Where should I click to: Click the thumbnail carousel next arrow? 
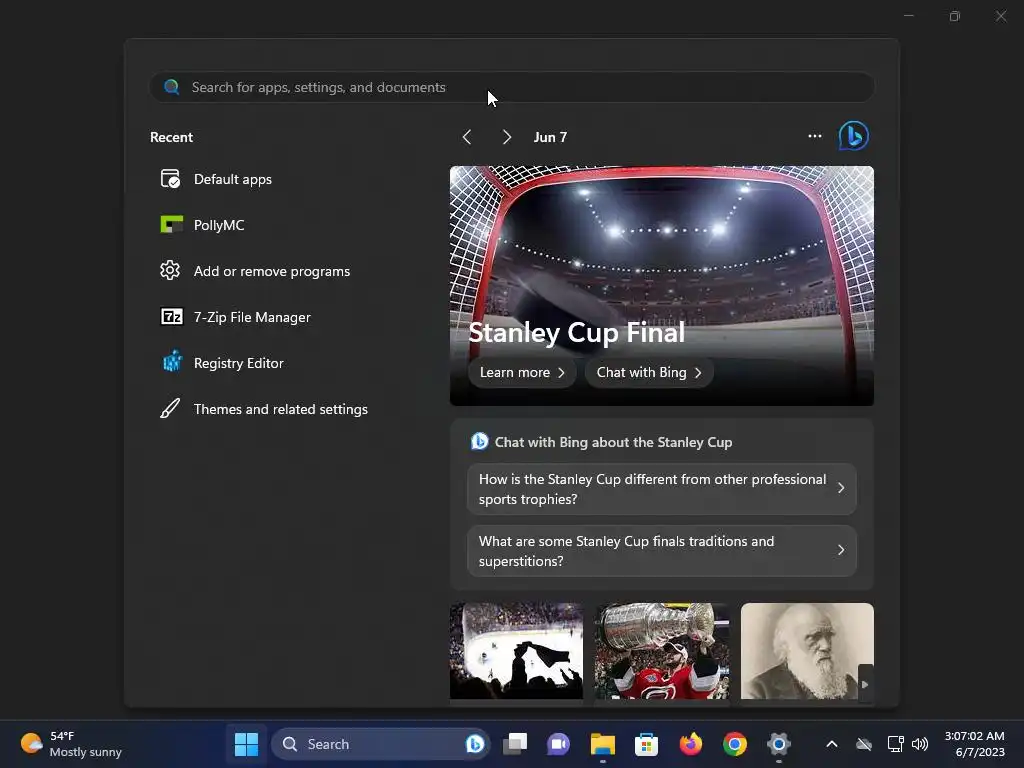pos(865,684)
